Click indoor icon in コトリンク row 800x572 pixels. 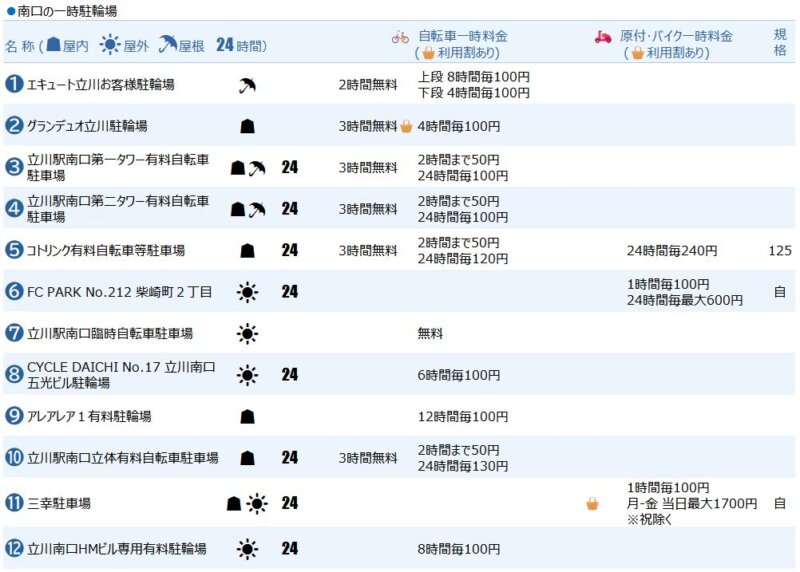[247, 251]
